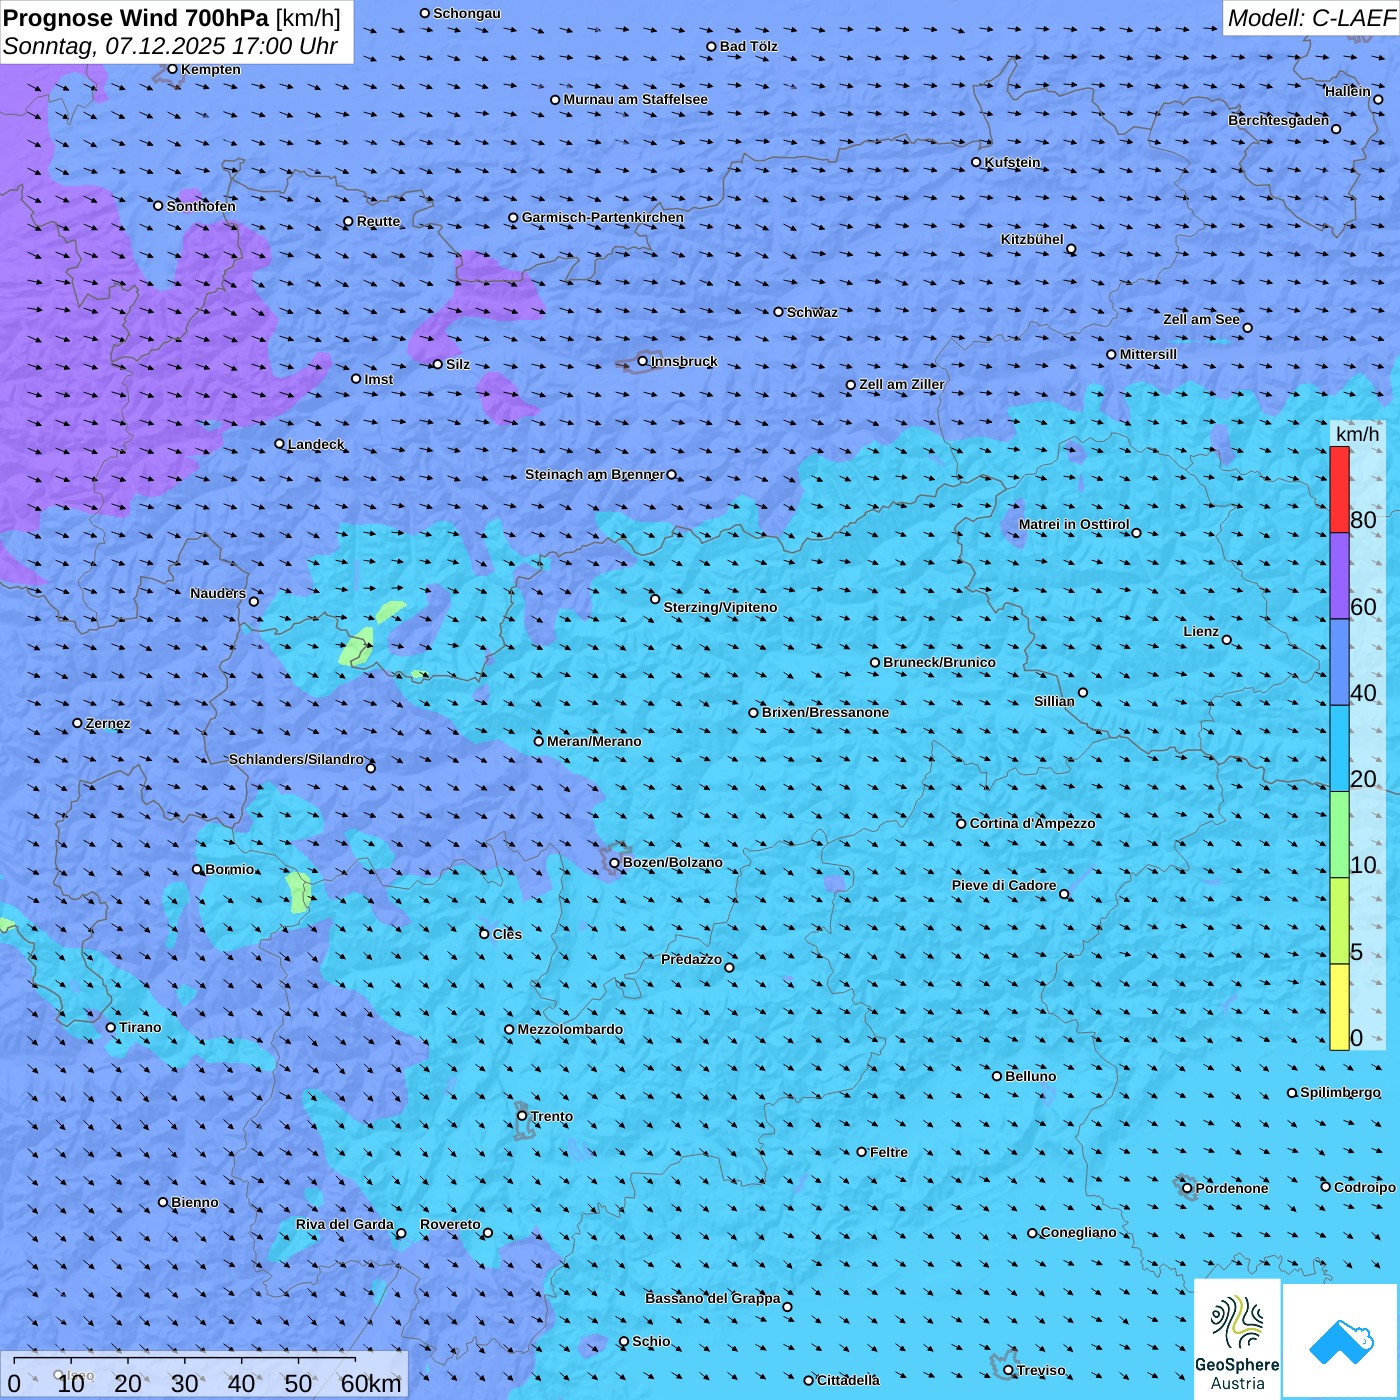Click the Belluno label
Image resolution: width=1400 pixels, height=1400 pixels.
pos(1031,1076)
